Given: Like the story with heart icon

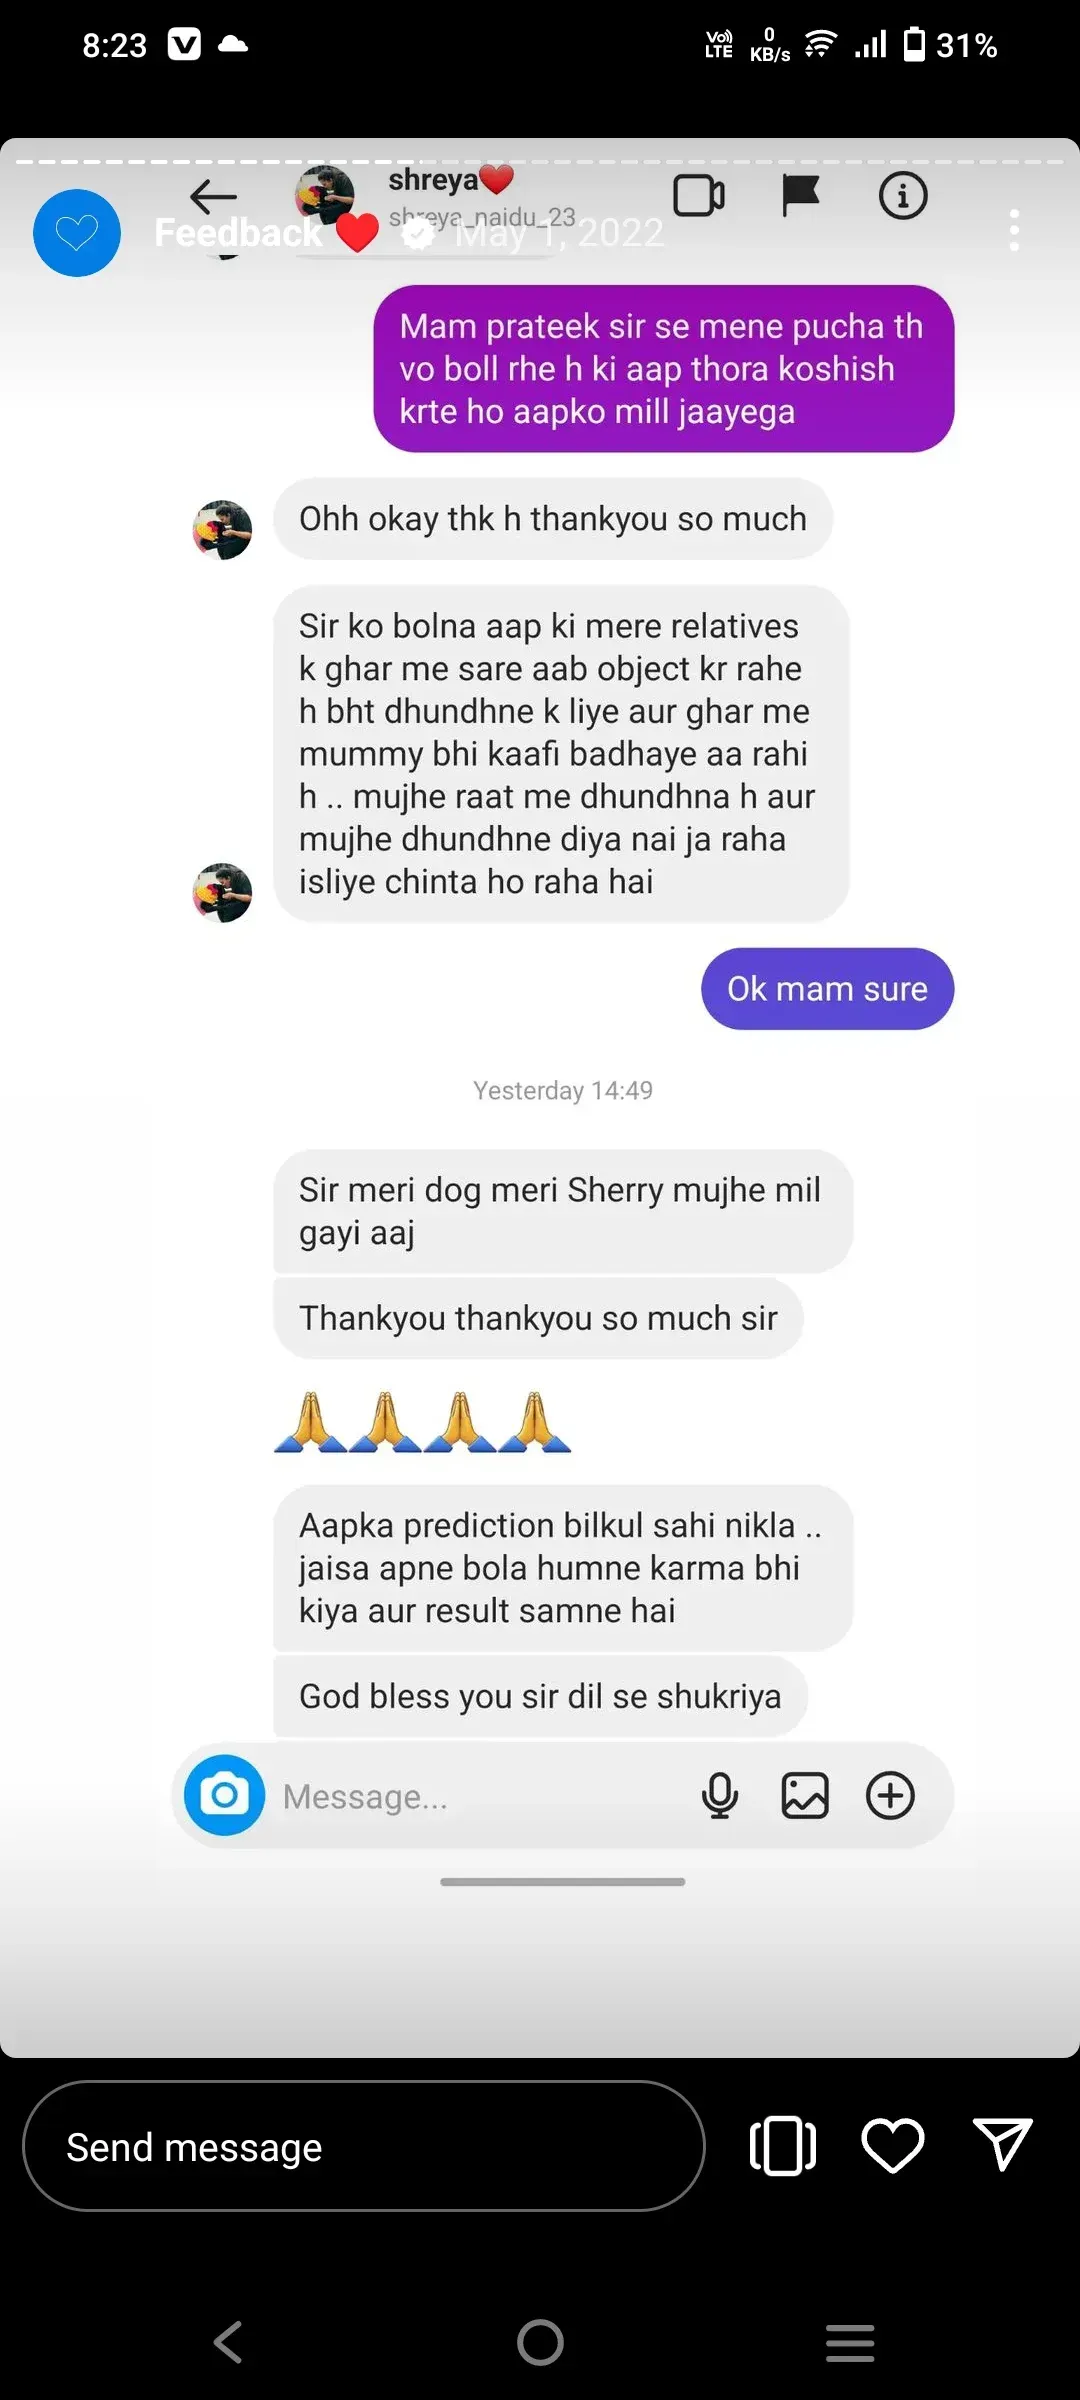Looking at the screenshot, I should pyautogui.click(x=892, y=2146).
